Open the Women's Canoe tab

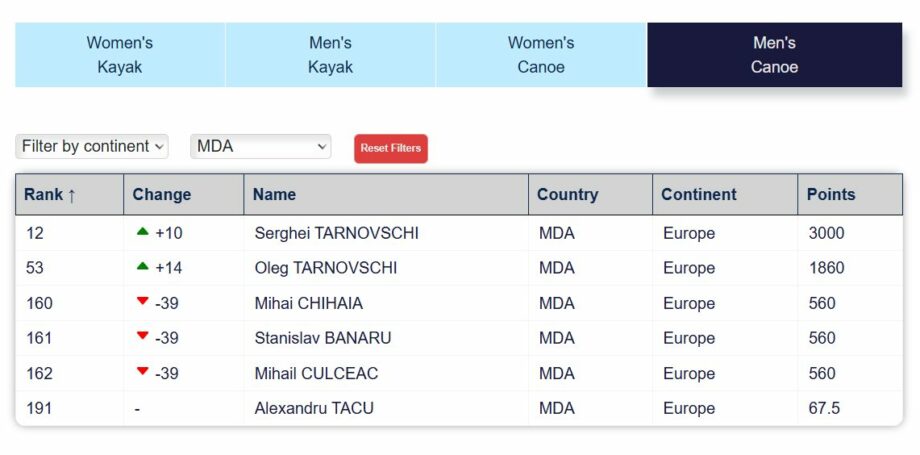click(541, 55)
